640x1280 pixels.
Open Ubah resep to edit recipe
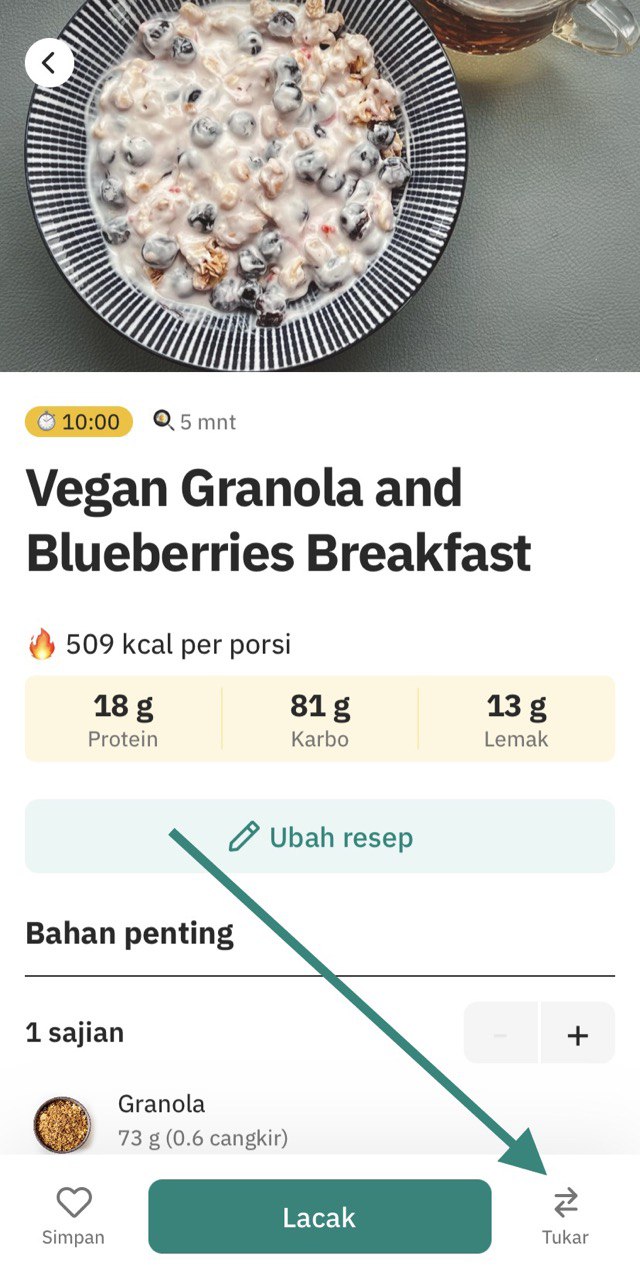coord(320,836)
